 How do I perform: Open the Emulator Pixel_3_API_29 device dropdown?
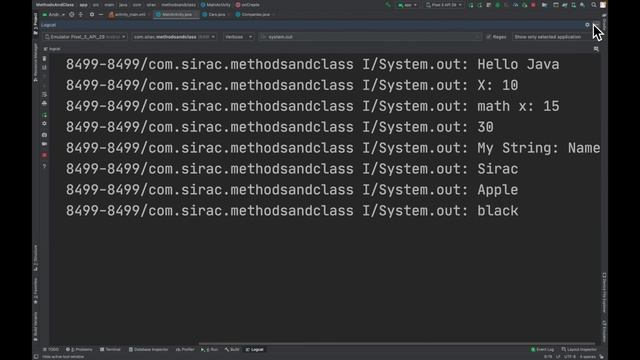[85, 37]
